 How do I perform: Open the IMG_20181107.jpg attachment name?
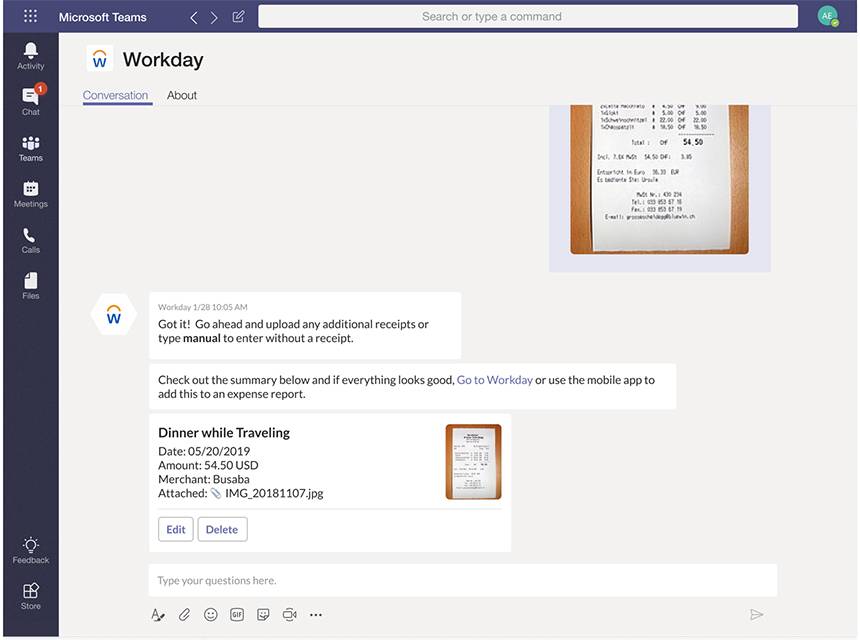(x=274, y=494)
